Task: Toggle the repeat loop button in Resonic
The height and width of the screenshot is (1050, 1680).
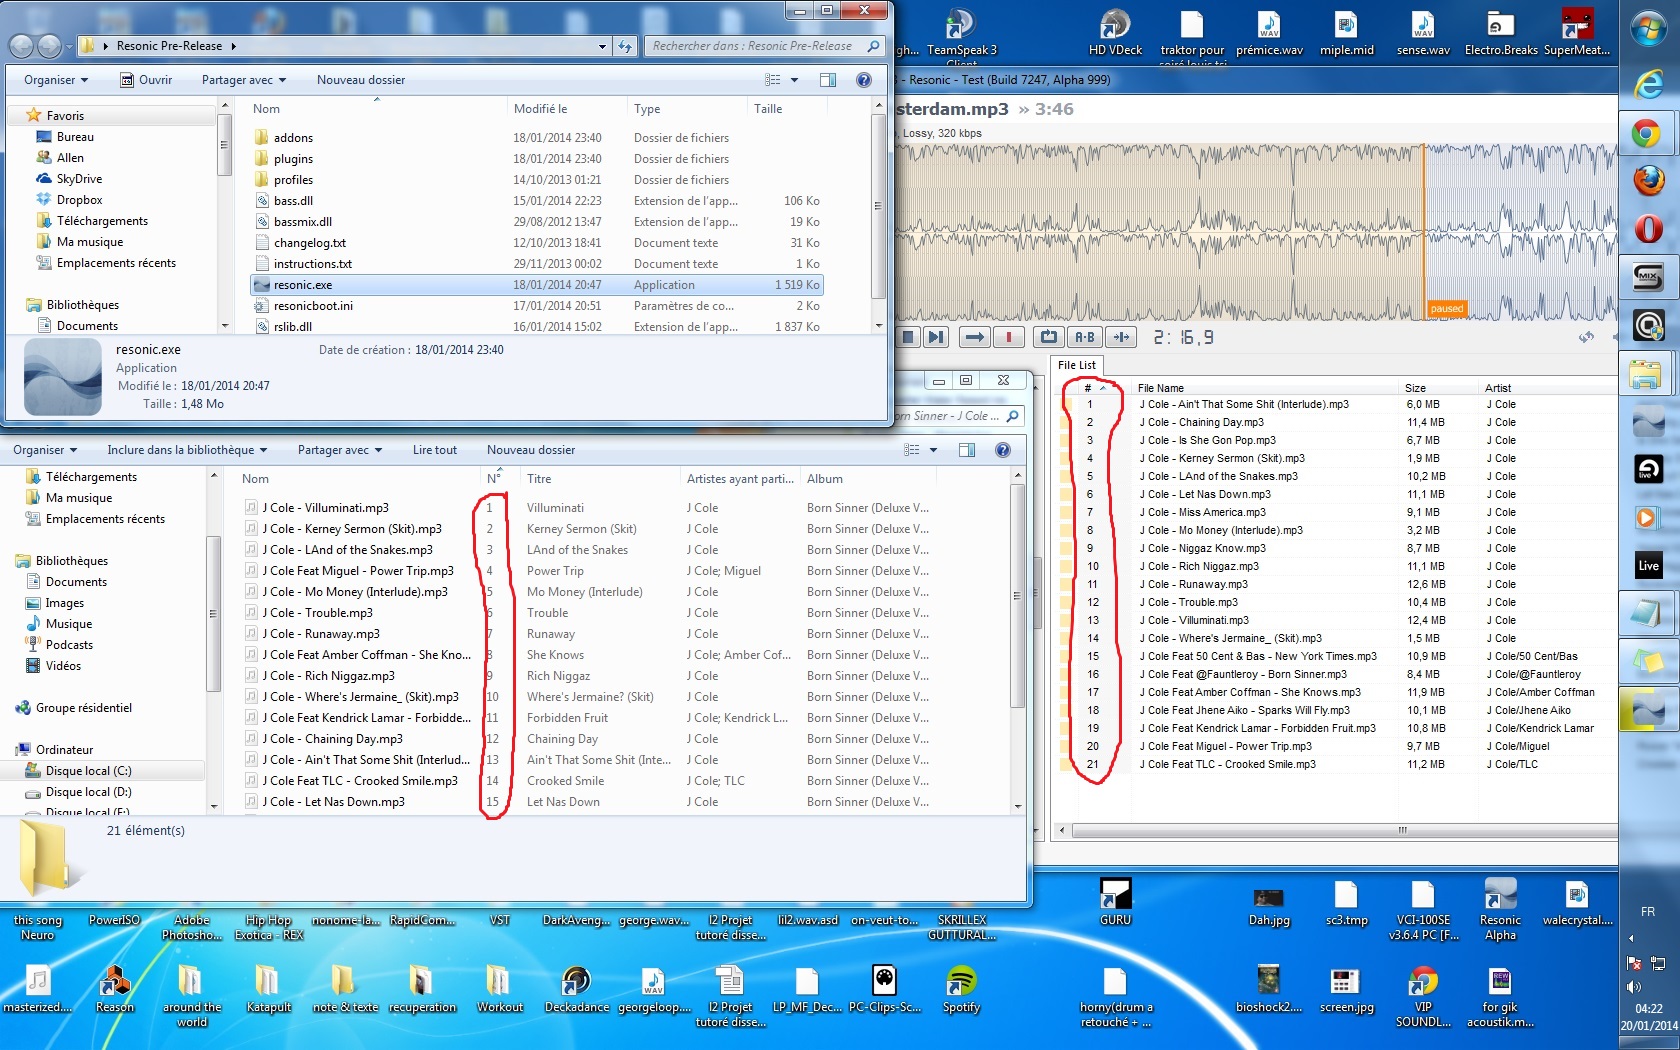Action: pyautogui.click(x=1048, y=337)
